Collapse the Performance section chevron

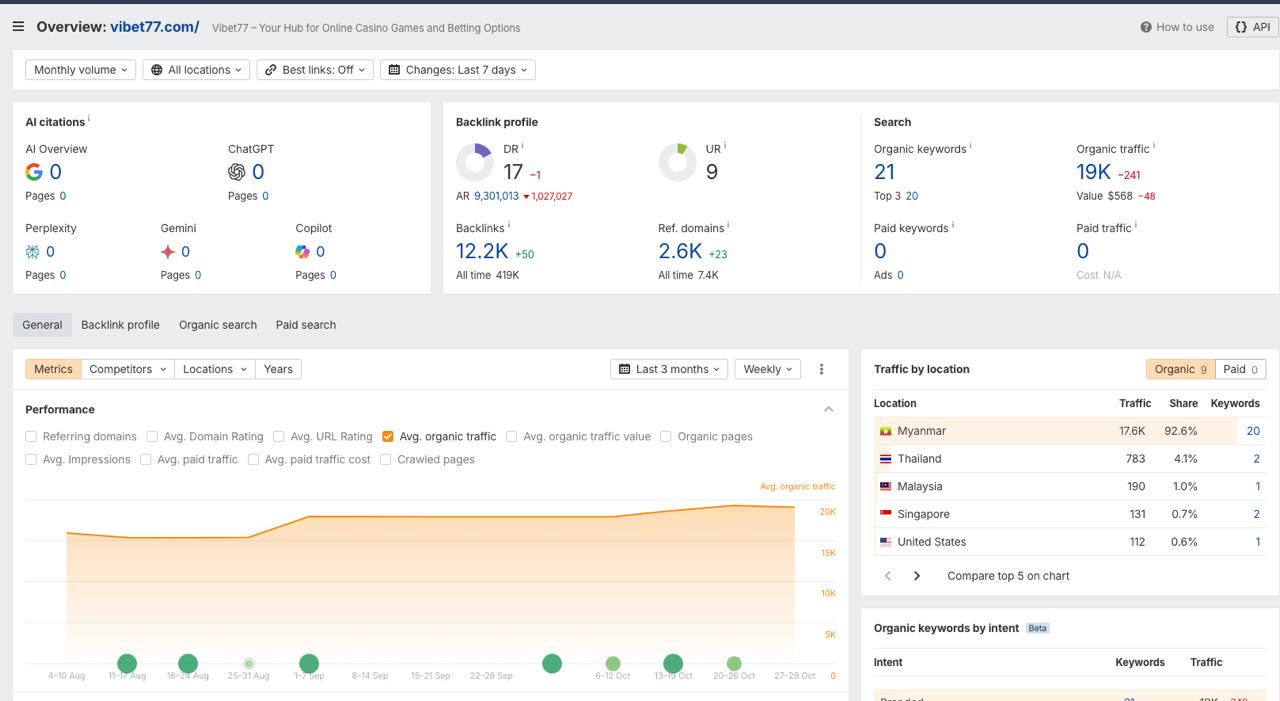point(828,409)
